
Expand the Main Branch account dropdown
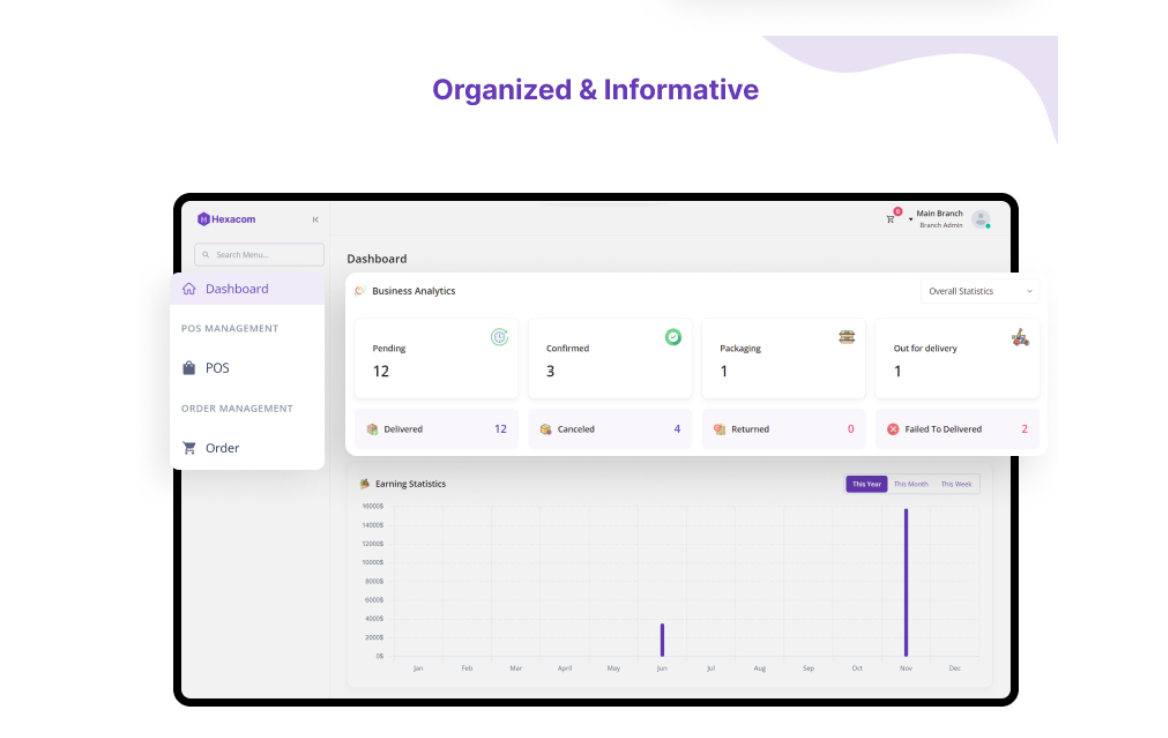[x=939, y=217]
